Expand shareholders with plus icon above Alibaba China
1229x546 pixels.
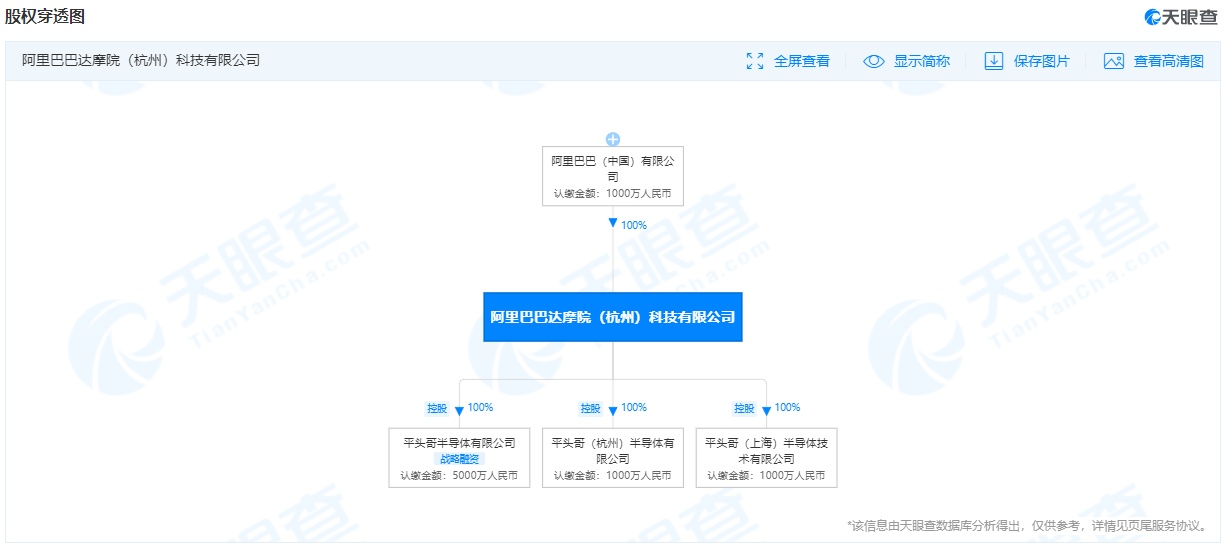[x=613, y=139]
